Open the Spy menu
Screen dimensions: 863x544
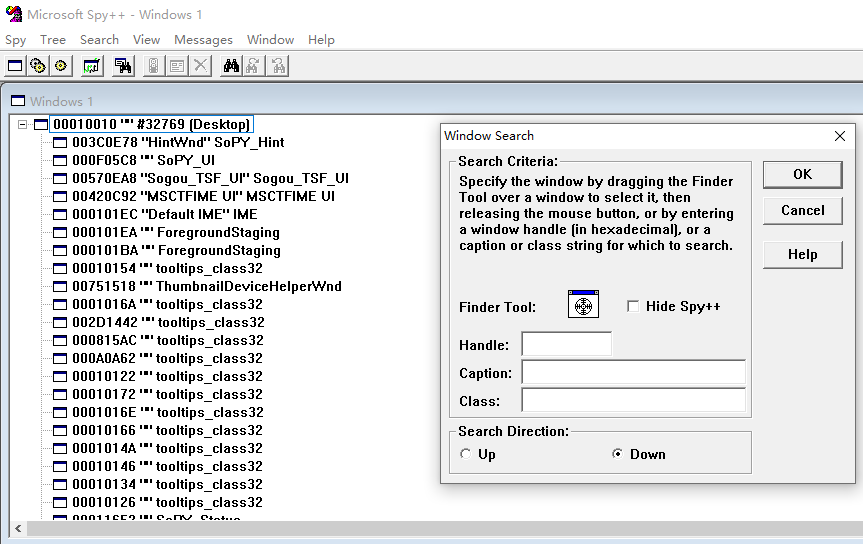pos(16,40)
